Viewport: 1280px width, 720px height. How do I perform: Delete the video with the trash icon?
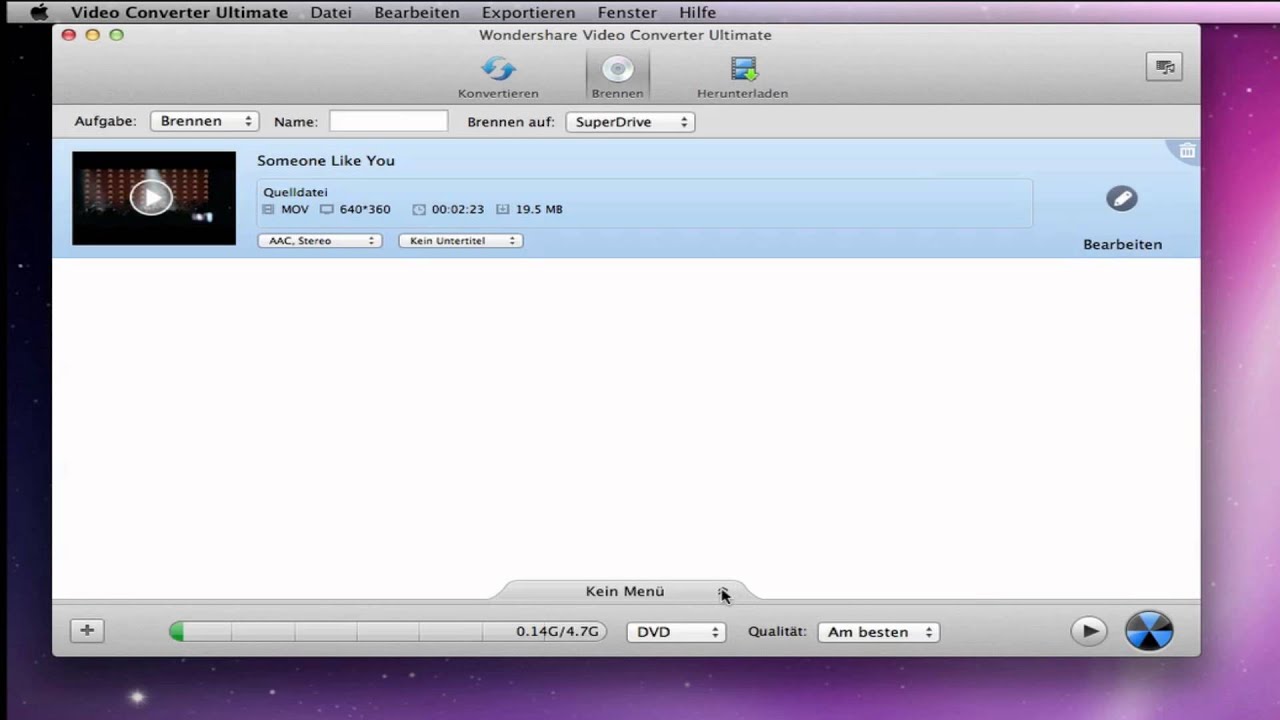(1187, 151)
